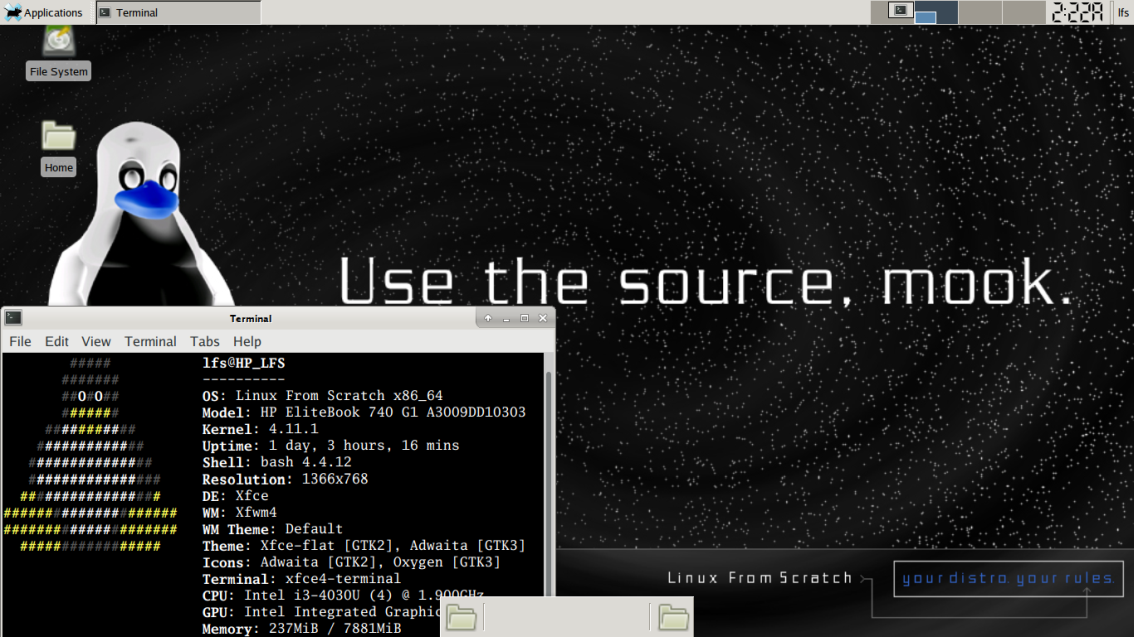Image resolution: width=1134 pixels, height=637 pixels.
Task: Click the Xfce mouse logo in Applications menu
Action: click(13, 12)
